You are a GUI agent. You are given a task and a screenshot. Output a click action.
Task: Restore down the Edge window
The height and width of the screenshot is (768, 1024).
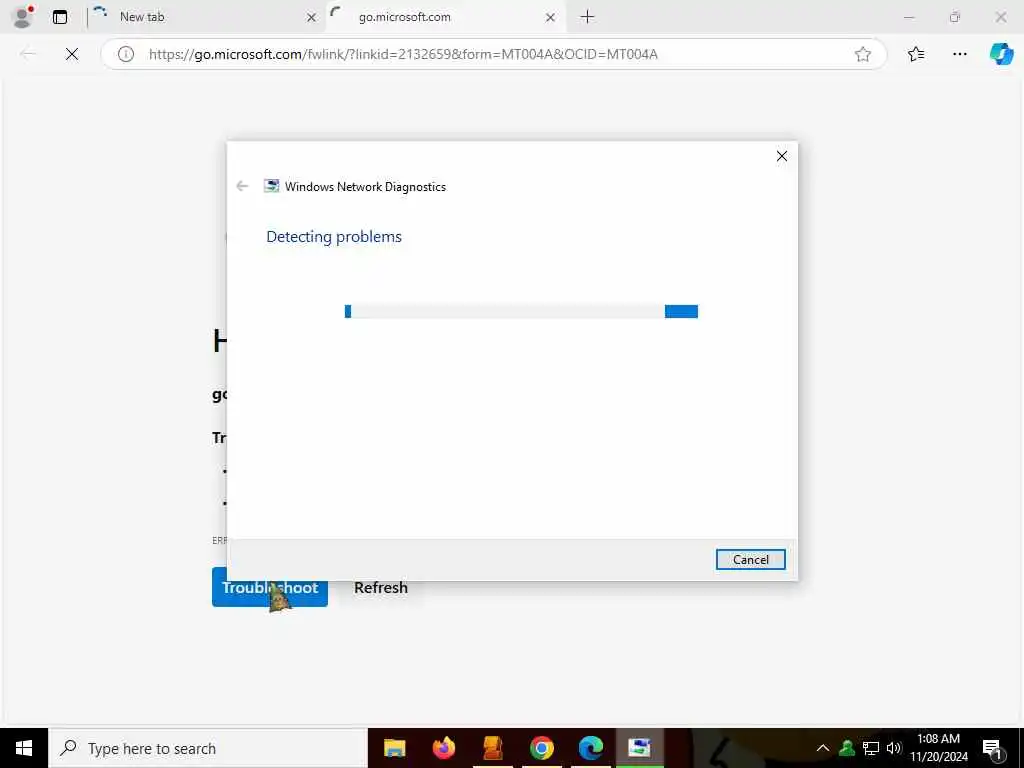(955, 17)
